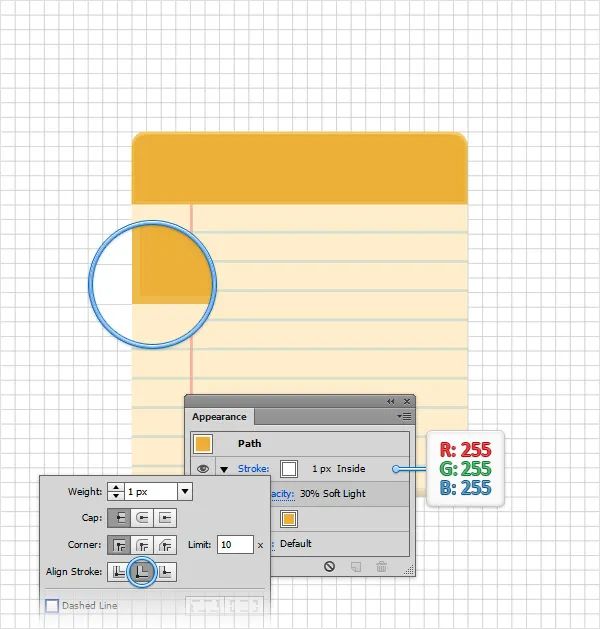Screen dimensions: 600x629
Task: Click the Delete Selected Item trash icon
Action: (381, 566)
